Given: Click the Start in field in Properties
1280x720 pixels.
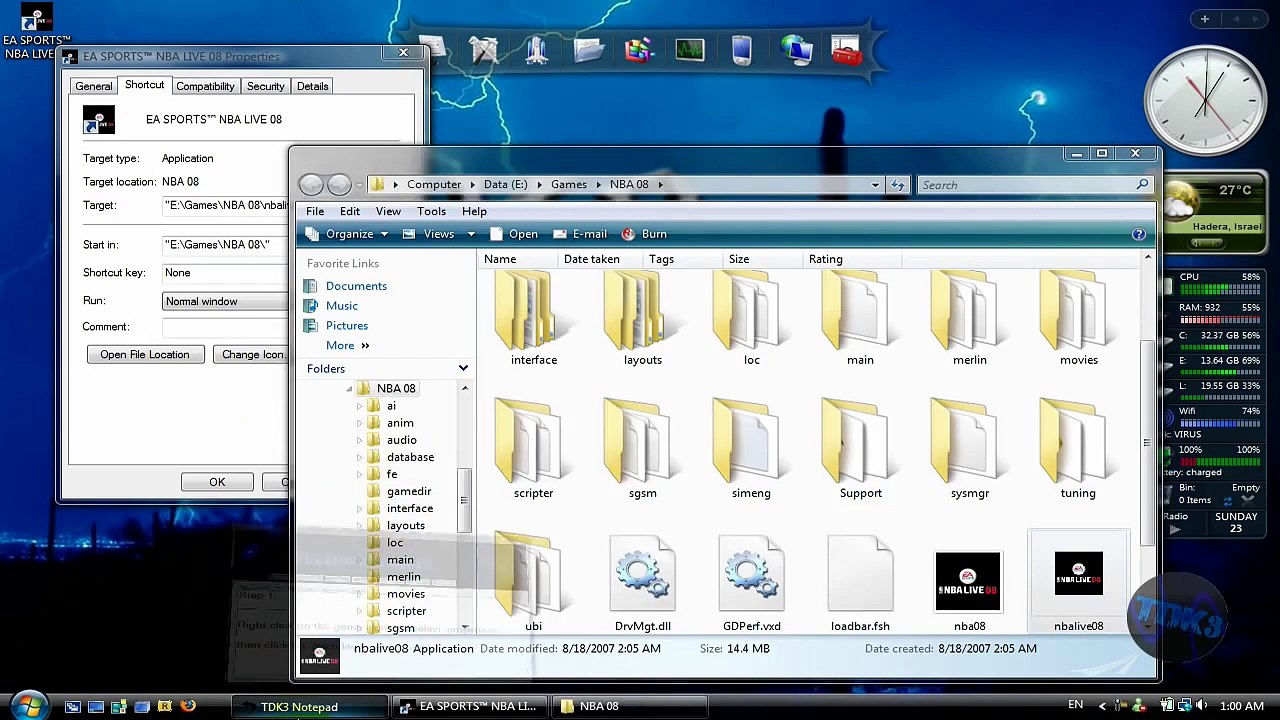Looking at the screenshot, I should click(225, 245).
